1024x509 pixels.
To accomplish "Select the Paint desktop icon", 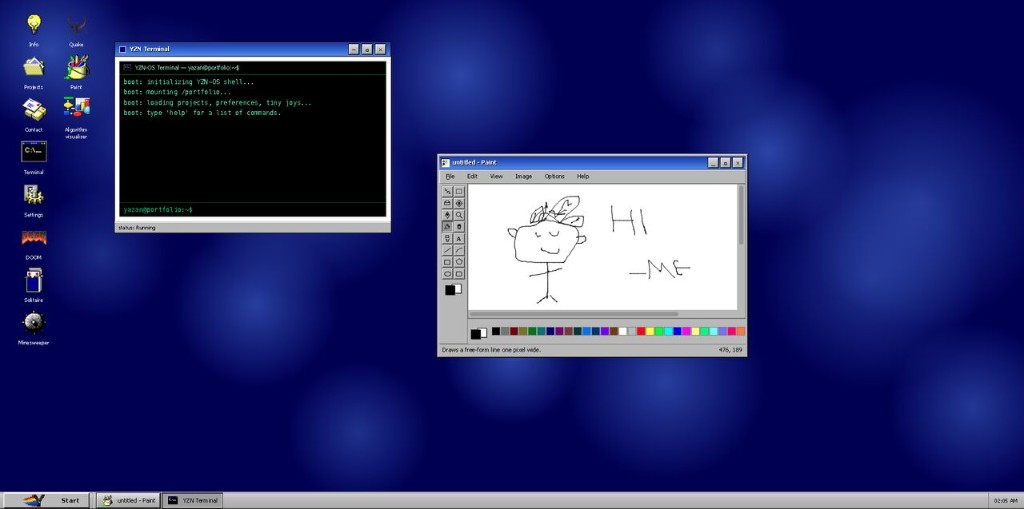I will point(76,72).
